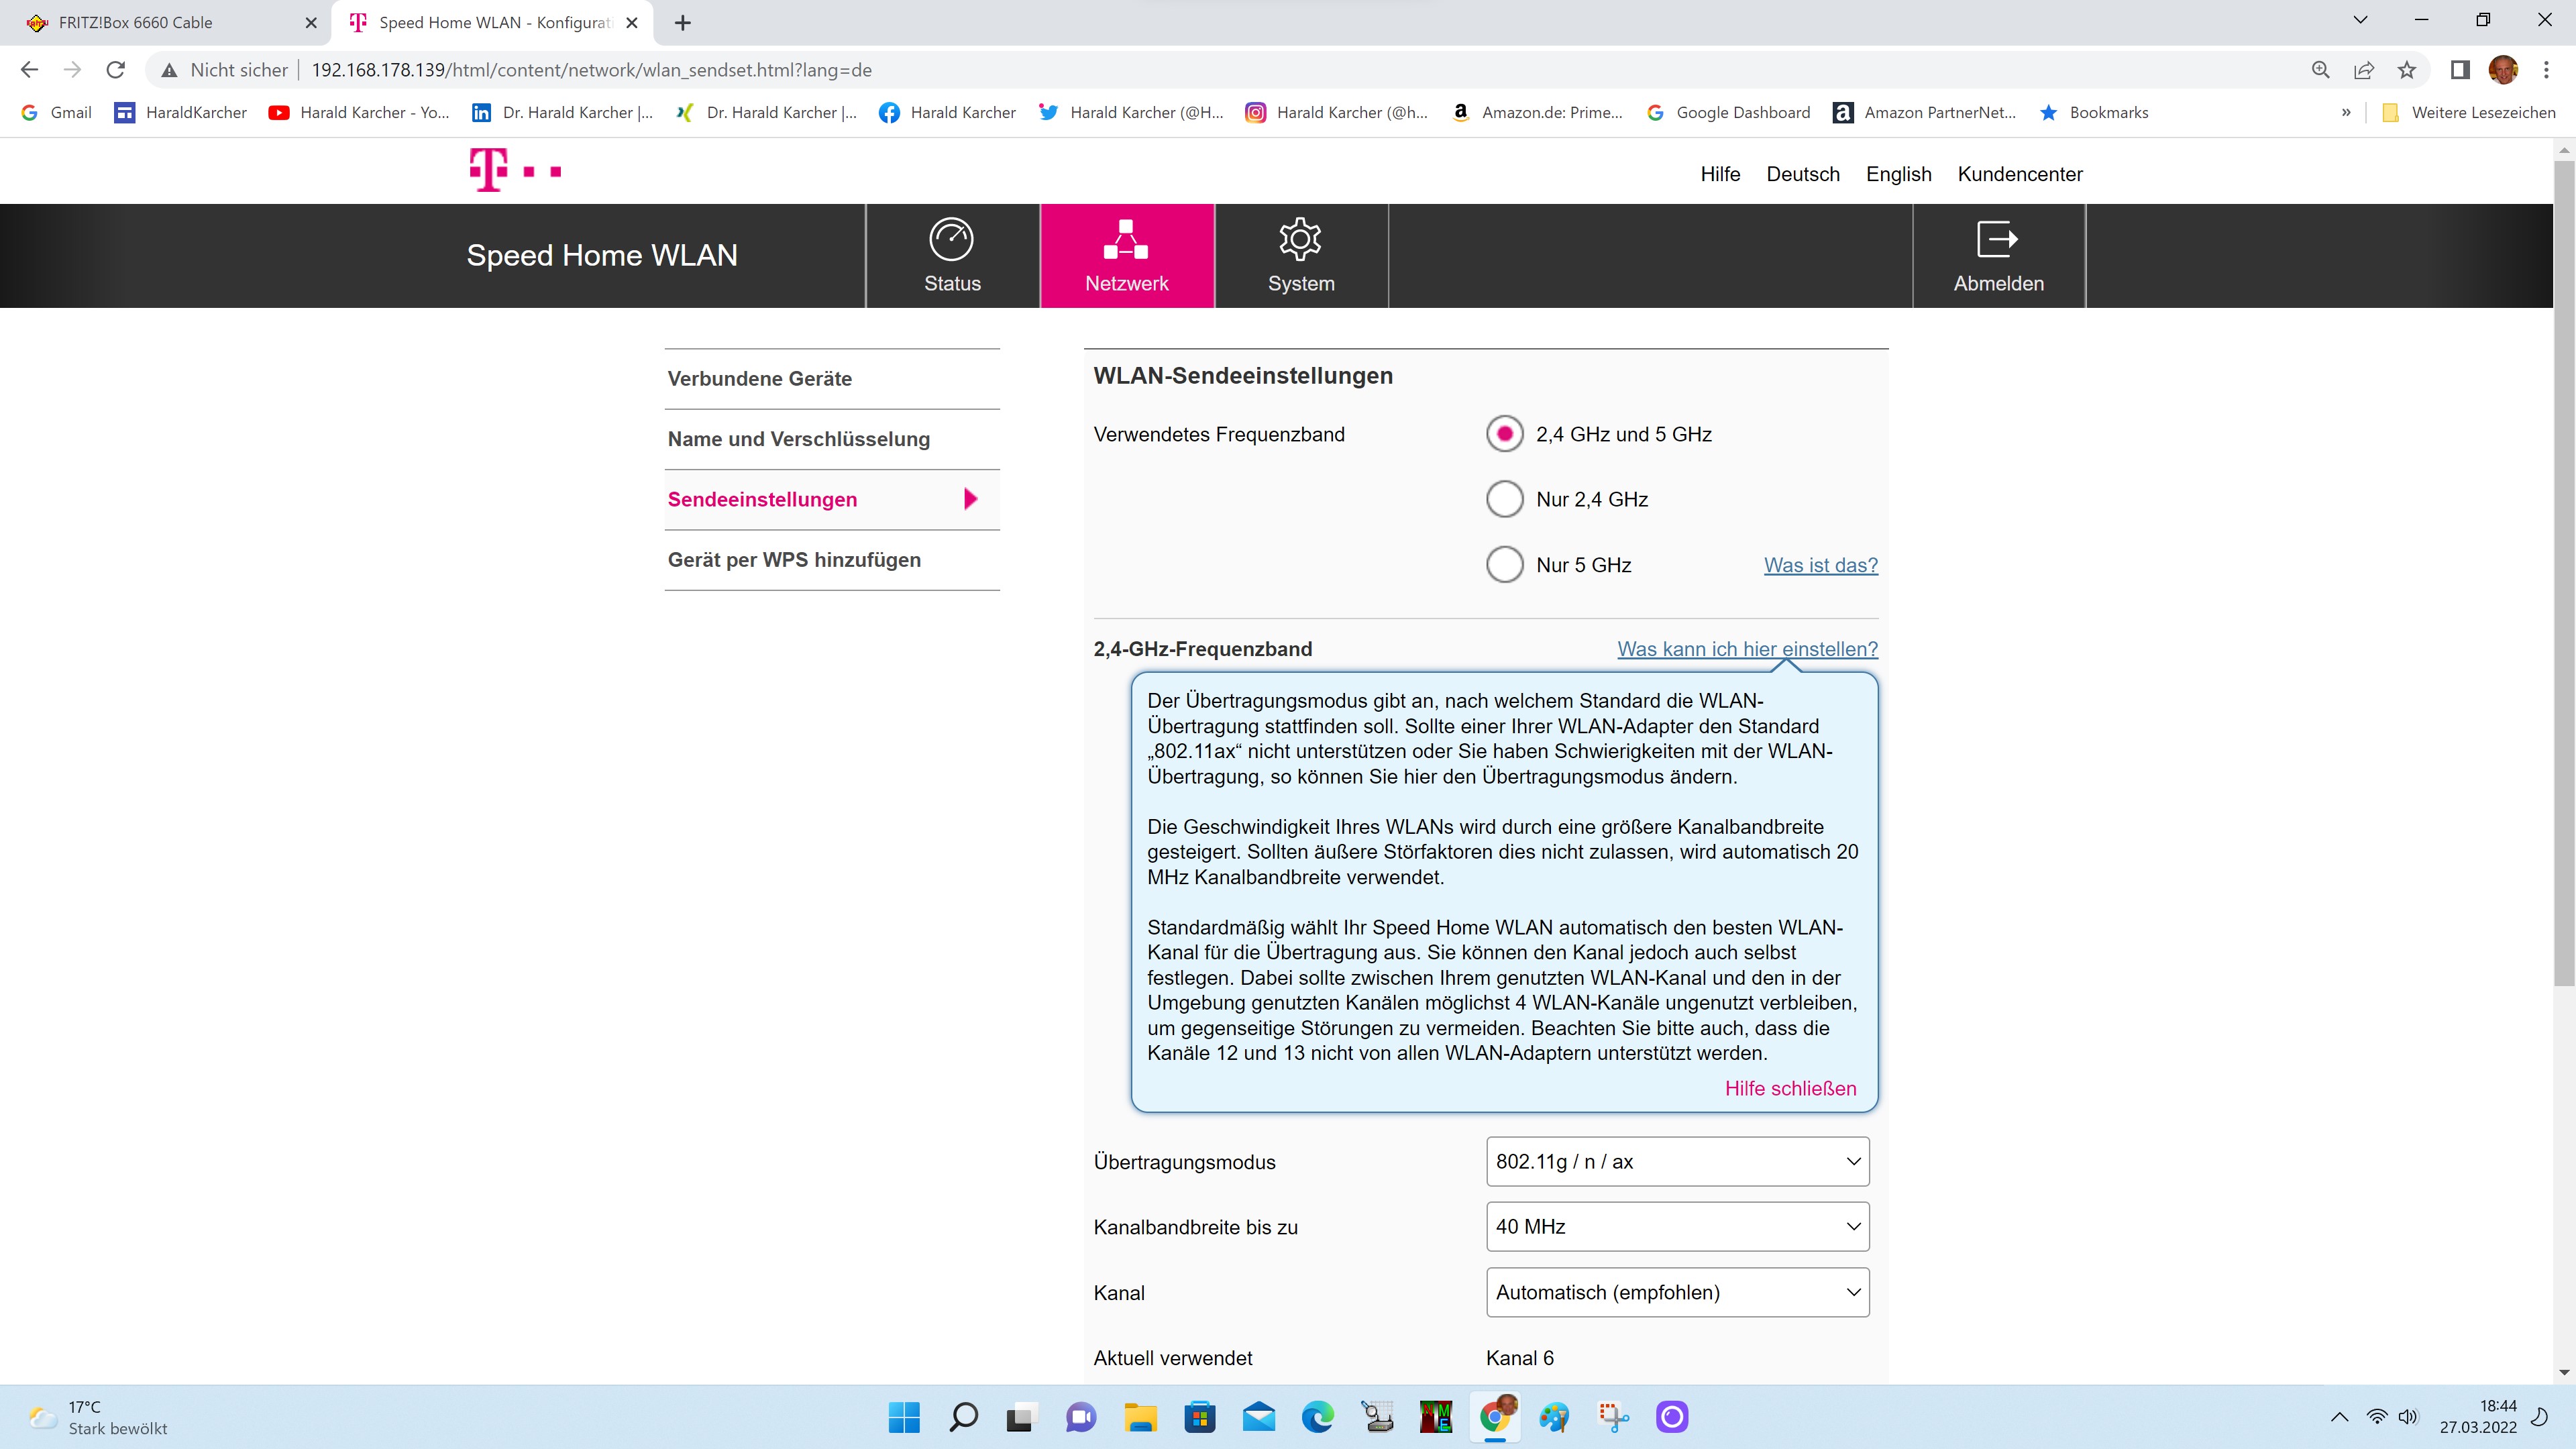This screenshot has width=2576, height=1449.
Task: Bookmark this page with the star icon
Action: (x=2406, y=70)
